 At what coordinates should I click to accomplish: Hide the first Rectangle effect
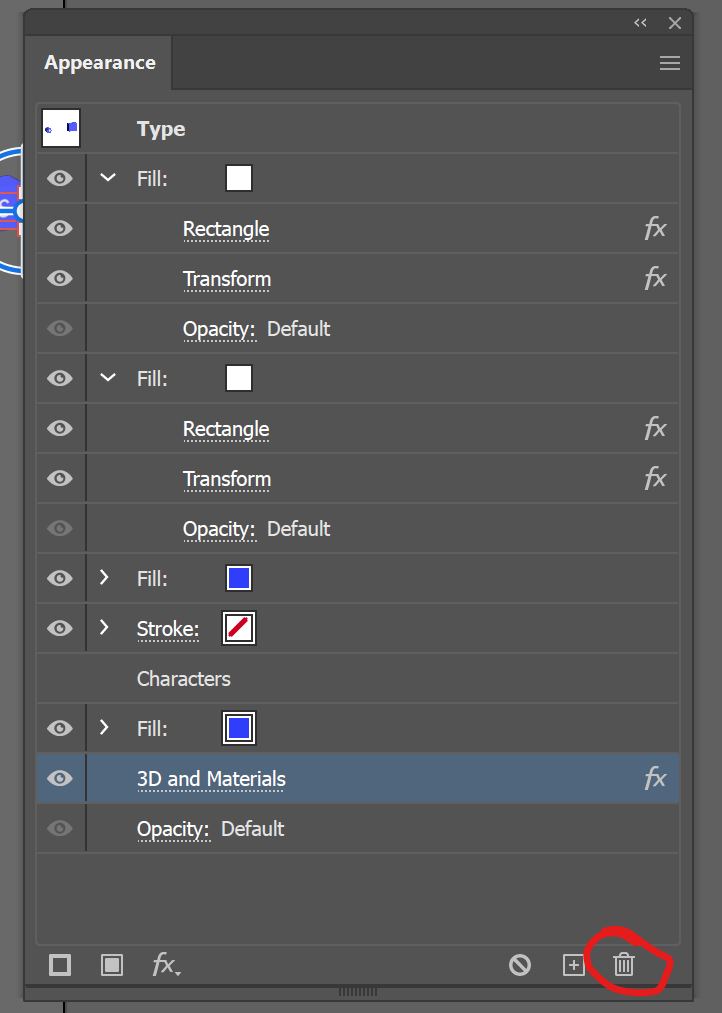click(60, 229)
